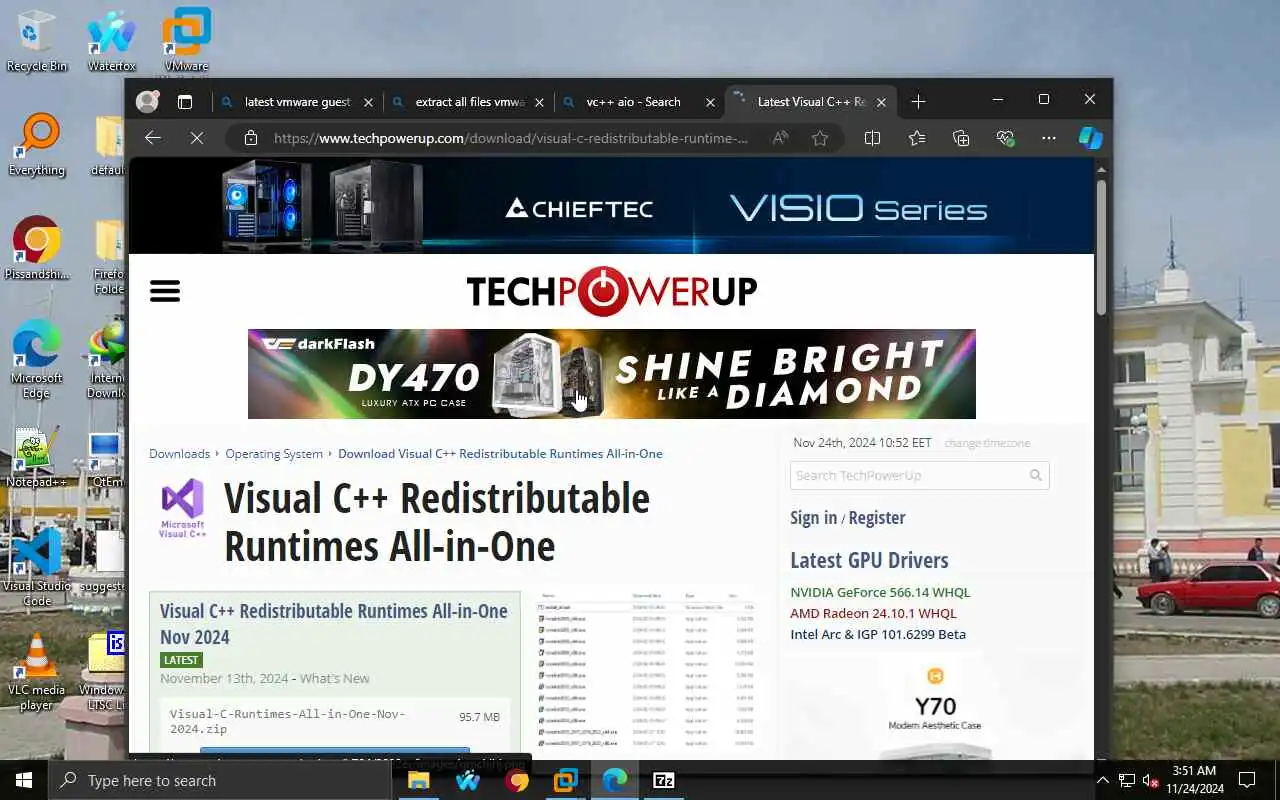The width and height of the screenshot is (1280, 800).
Task: Show hidden system tray icons chevron
Action: click(x=1103, y=780)
